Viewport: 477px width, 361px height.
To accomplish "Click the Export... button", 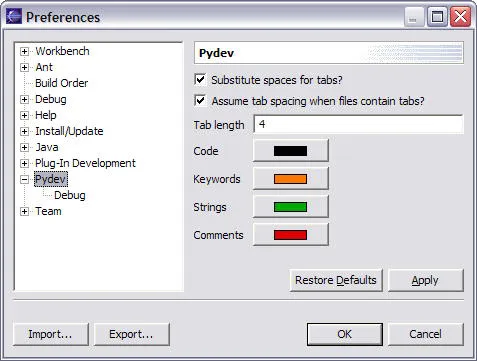I will (x=132, y=334).
